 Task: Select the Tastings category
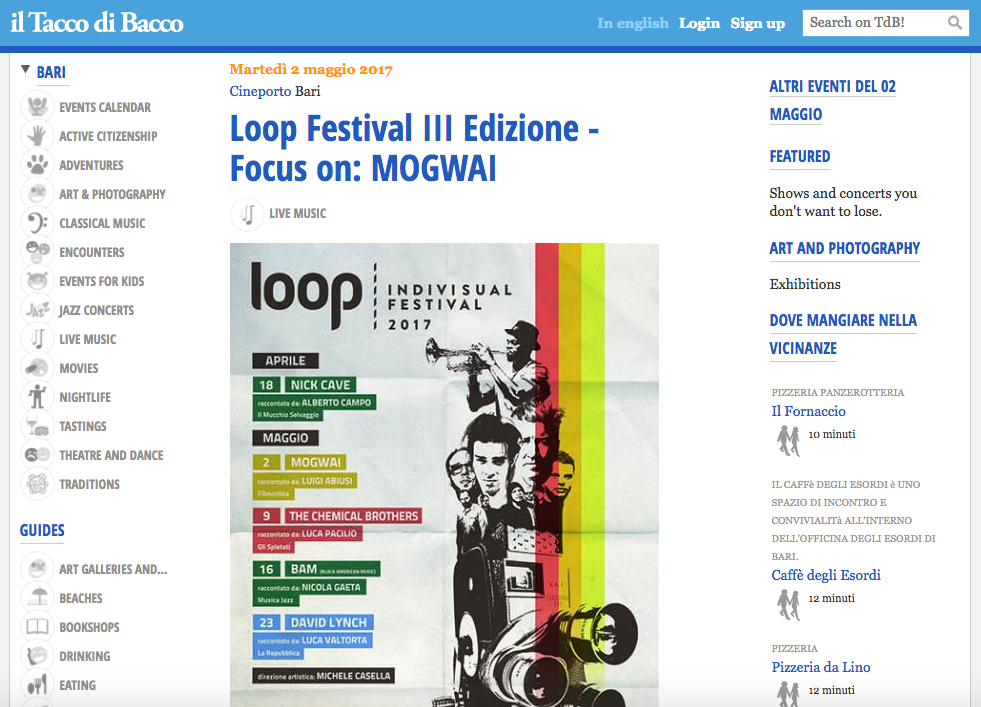83,427
